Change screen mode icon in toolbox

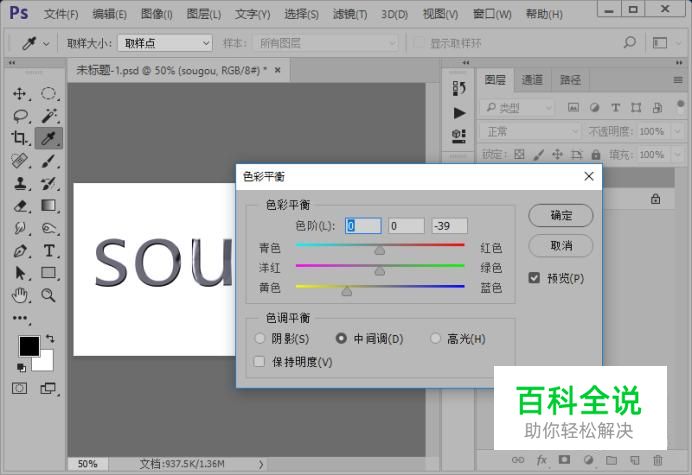(48, 388)
